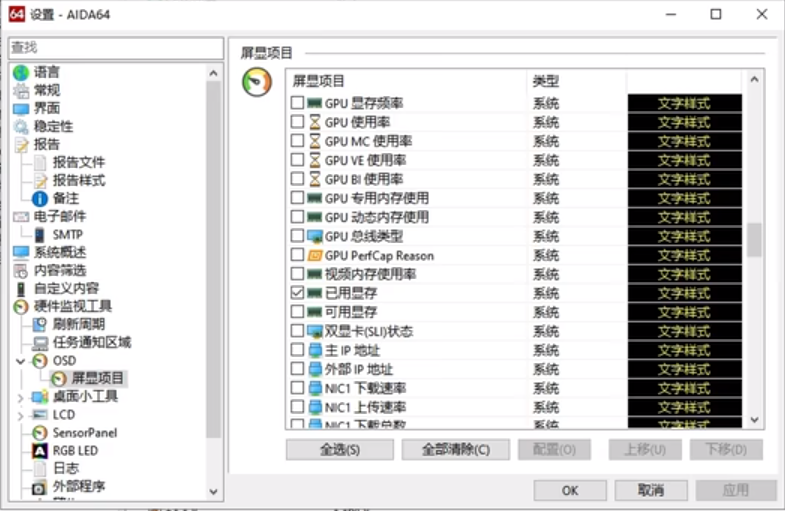The image size is (785, 511).
Task: Click the LCD display icon
Action: pyautogui.click(x=40, y=415)
